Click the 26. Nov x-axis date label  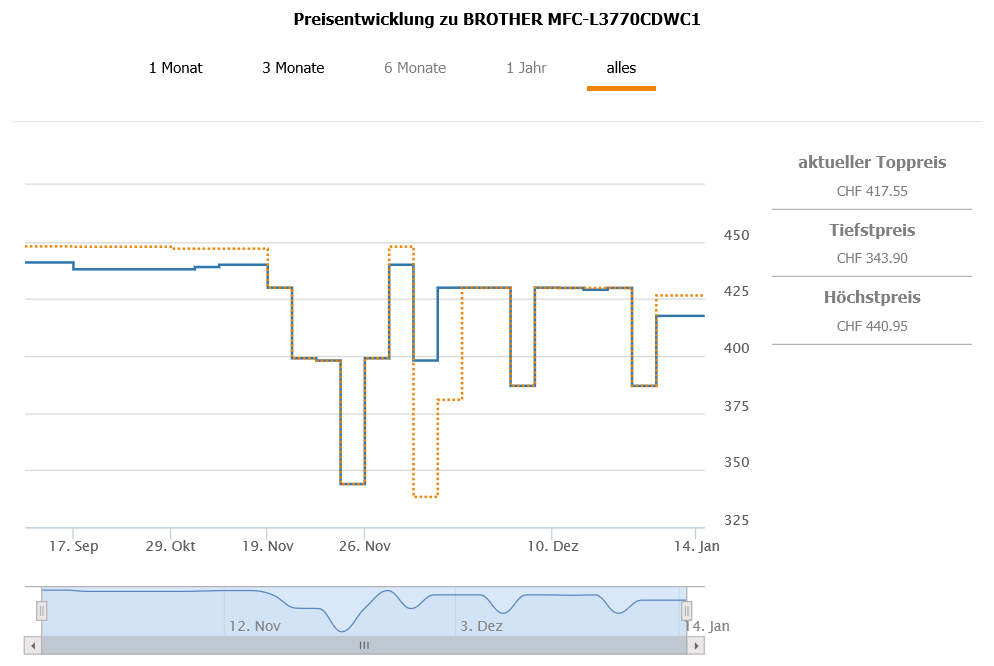364,546
